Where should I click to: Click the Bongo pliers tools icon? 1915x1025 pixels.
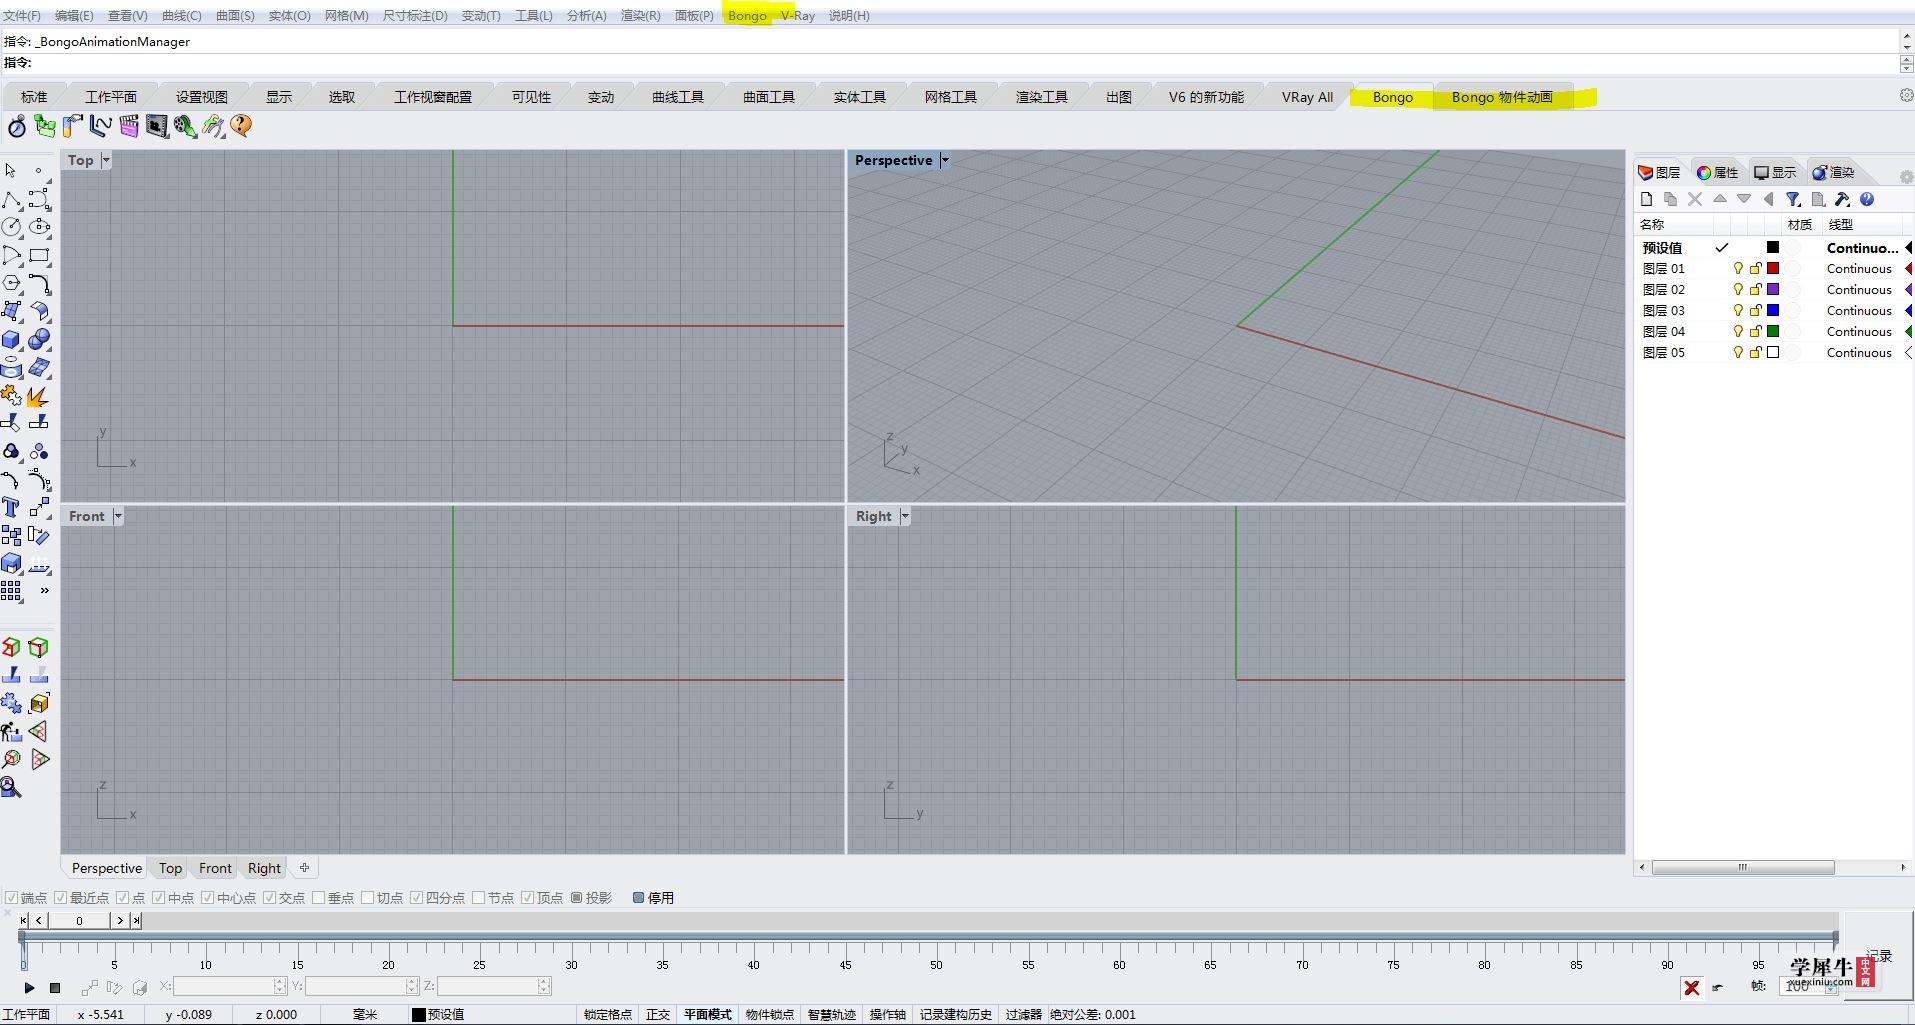pos(213,126)
